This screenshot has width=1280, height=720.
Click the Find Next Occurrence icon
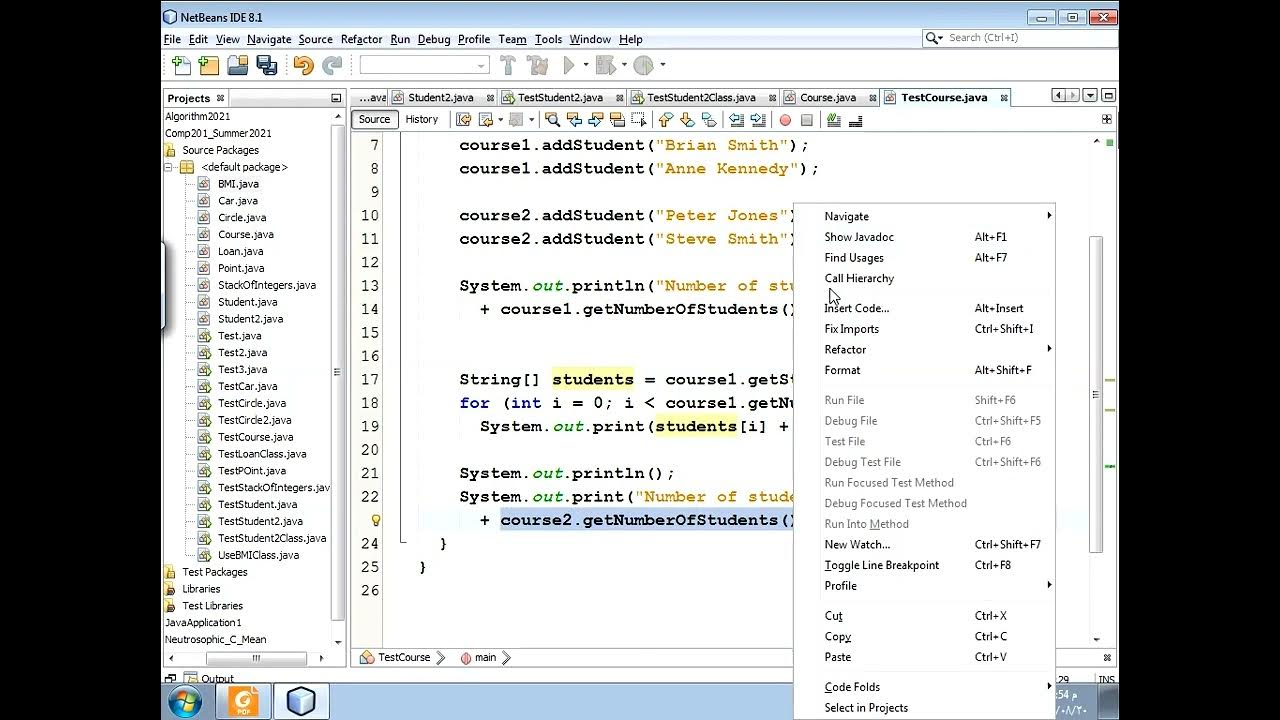595,119
